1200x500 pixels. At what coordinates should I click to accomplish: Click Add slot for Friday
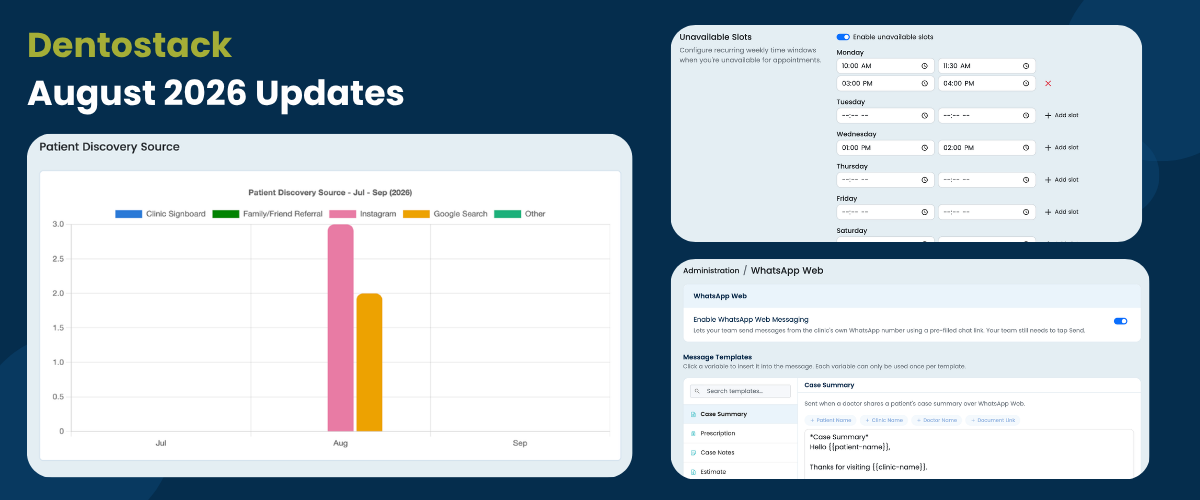pos(1061,212)
